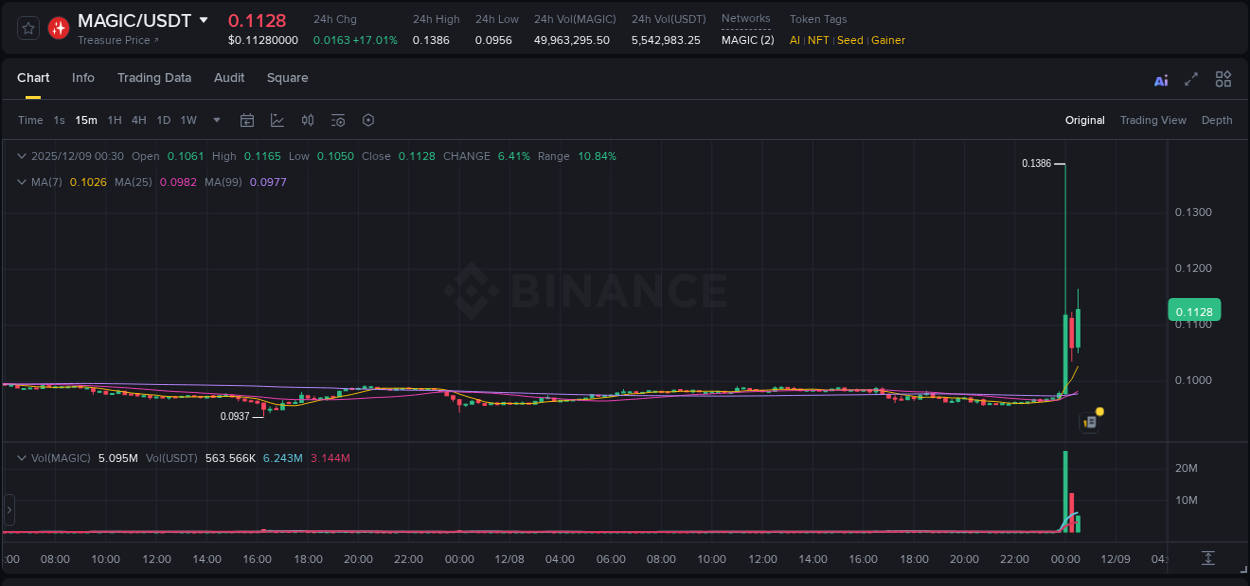Open the chart display settings icon

[337, 120]
